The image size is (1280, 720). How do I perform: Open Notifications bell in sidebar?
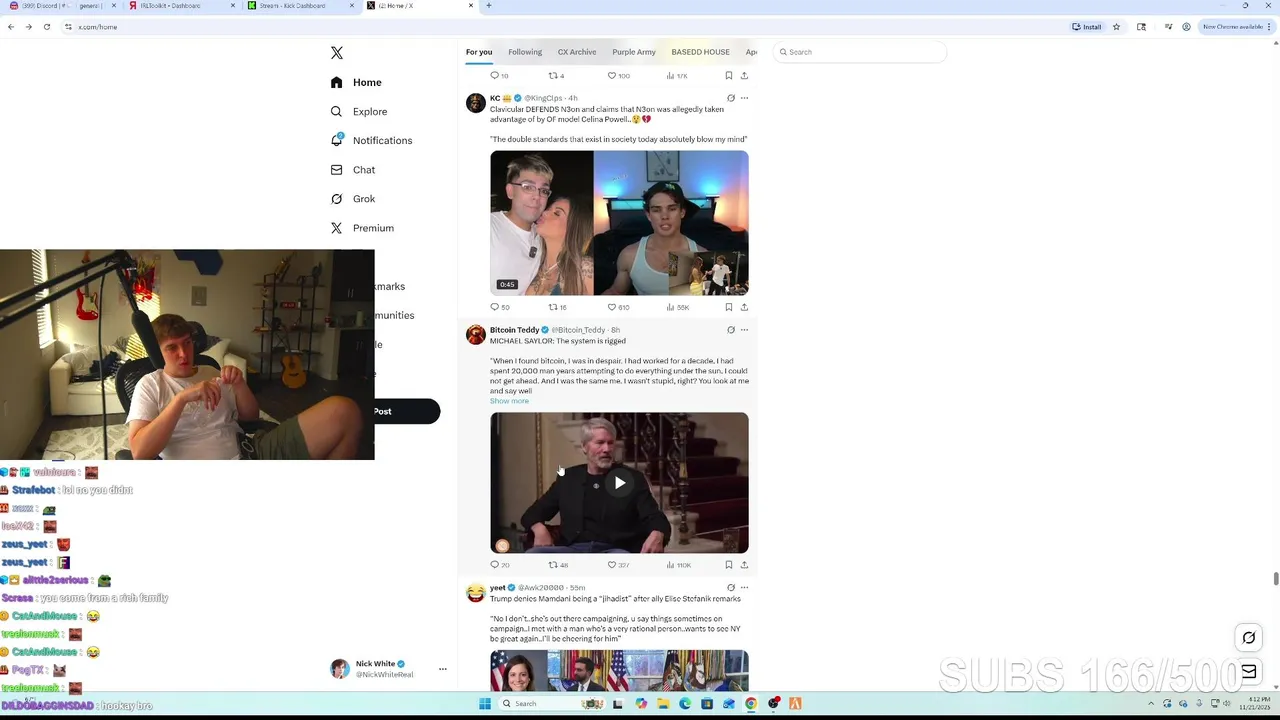pos(337,140)
